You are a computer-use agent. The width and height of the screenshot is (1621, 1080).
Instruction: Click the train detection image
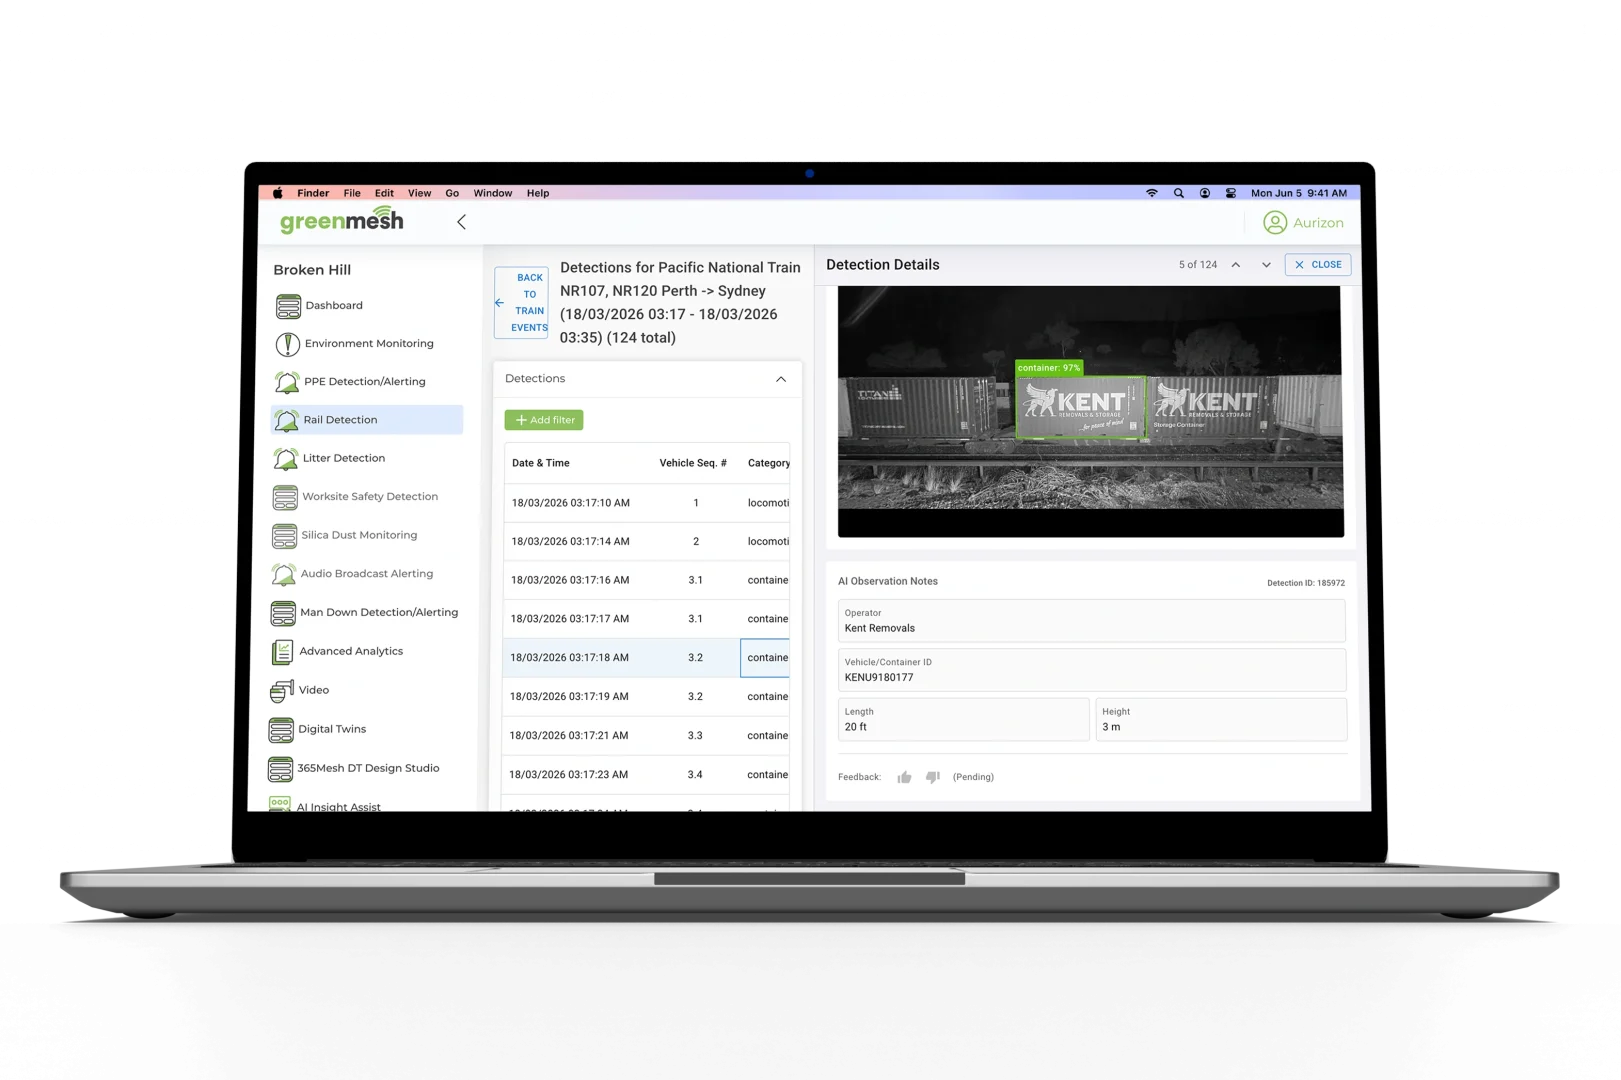tap(1091, 412)
